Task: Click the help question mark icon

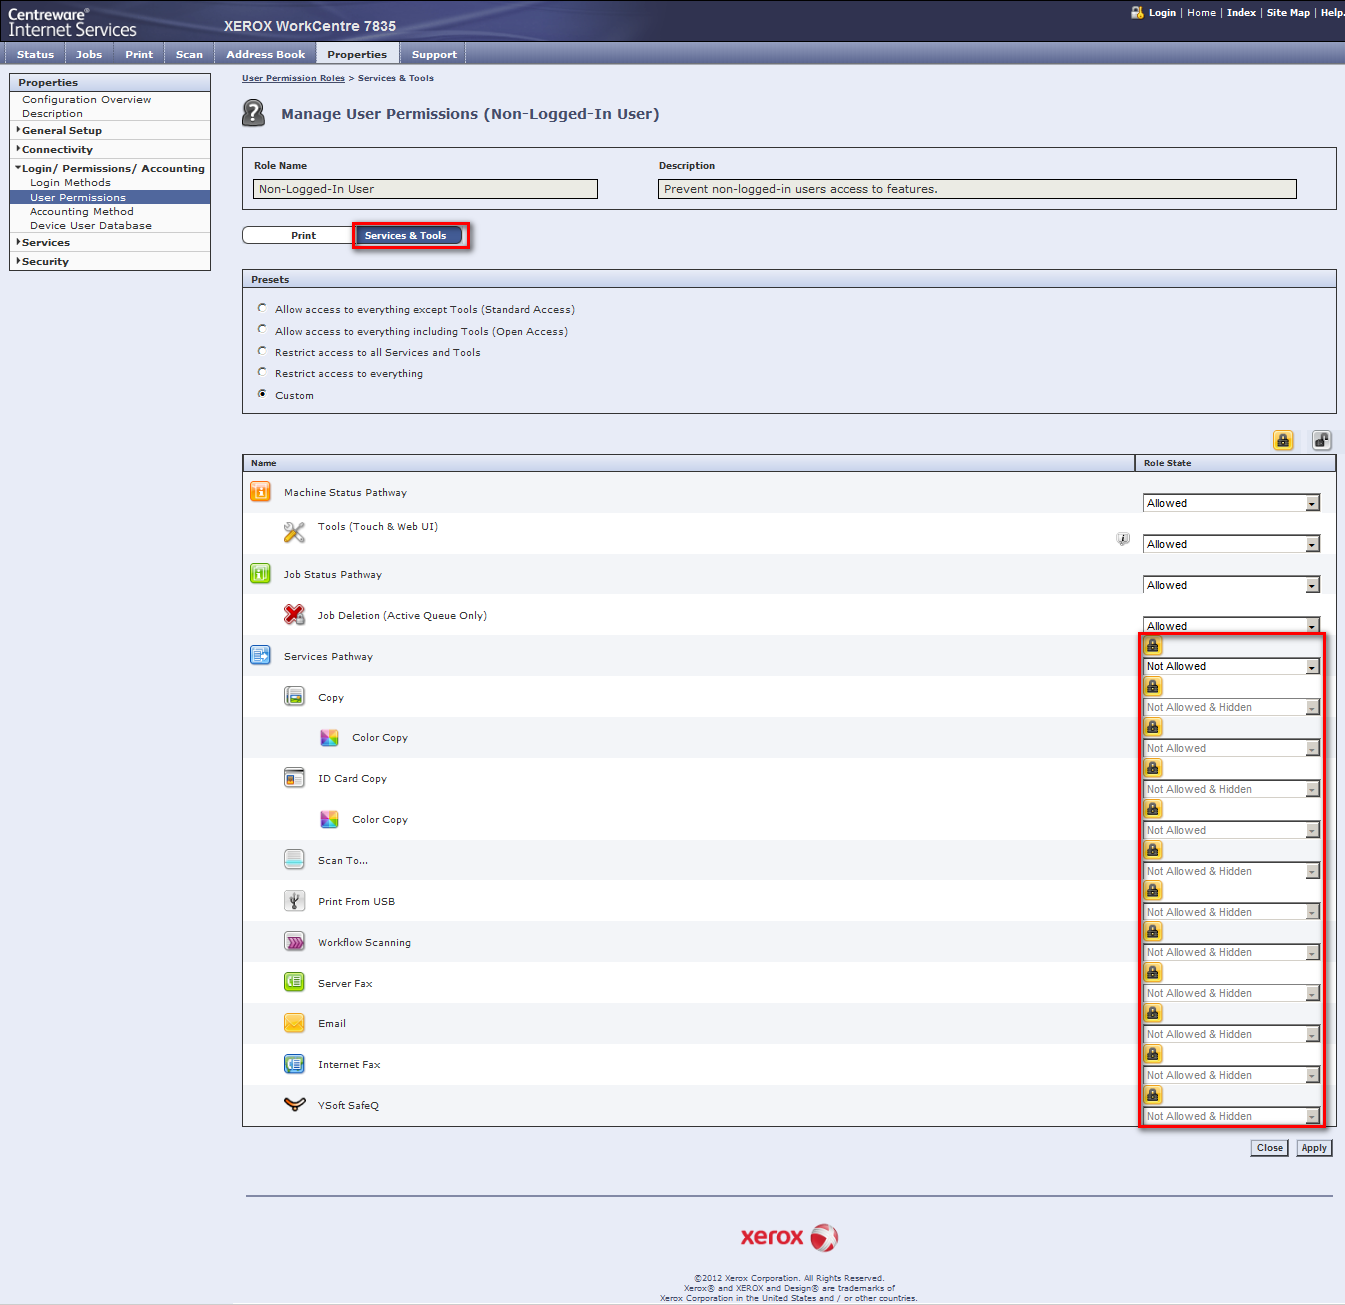Action: (x=254, y=113)
